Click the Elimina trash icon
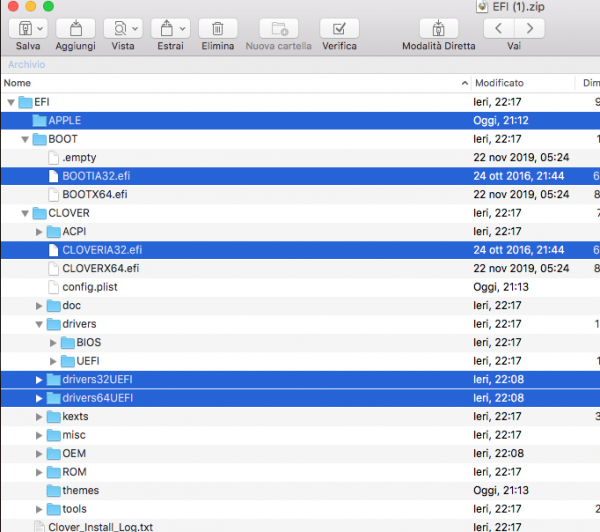This screenshot has height=532, width=600. click(218, 28)
